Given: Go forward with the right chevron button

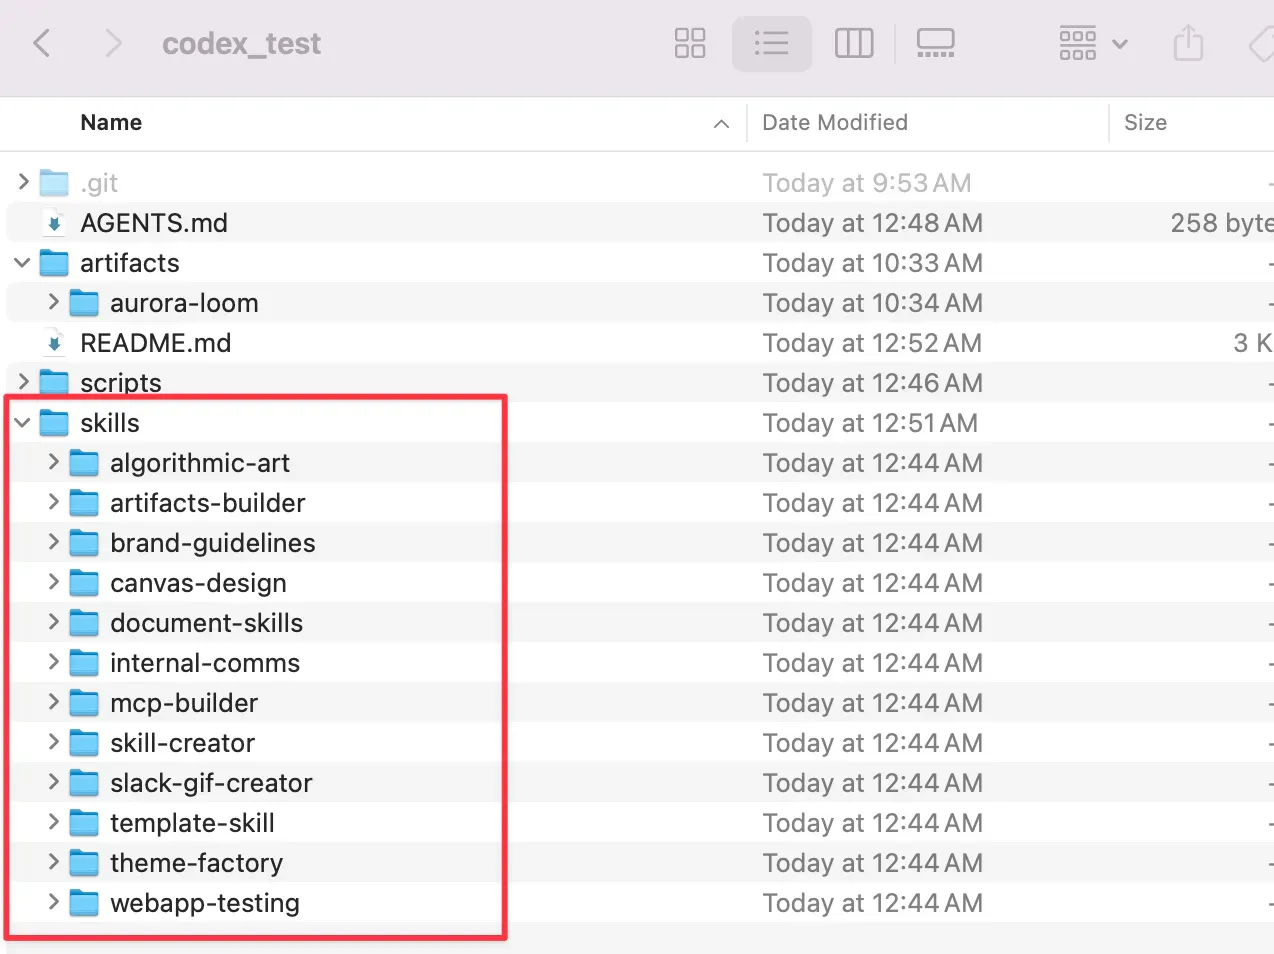Looking at the screenshot, I should [113, 43].
